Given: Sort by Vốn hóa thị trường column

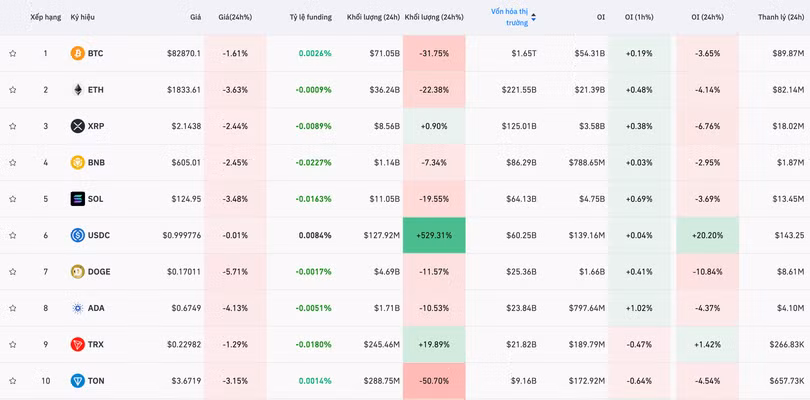Looking at the screenshot, I should 510,17.
